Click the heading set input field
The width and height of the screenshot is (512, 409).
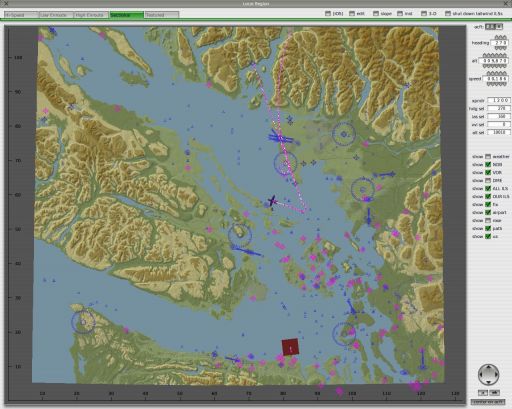click(499, 108)
